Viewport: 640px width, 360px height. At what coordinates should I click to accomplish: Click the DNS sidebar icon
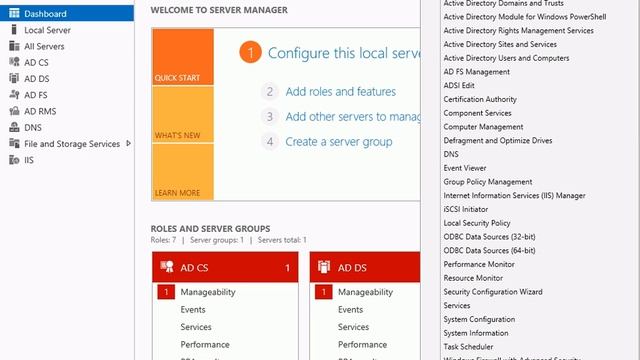[x=14, y=127]
